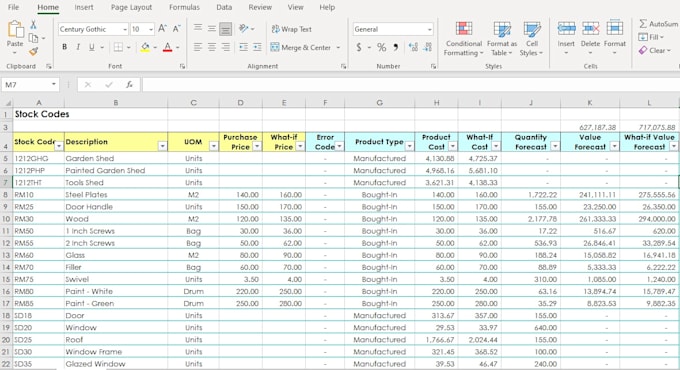This screenshot has width=680, height=370.
Task: Decrease font size with small A
Action: [177, 29]
